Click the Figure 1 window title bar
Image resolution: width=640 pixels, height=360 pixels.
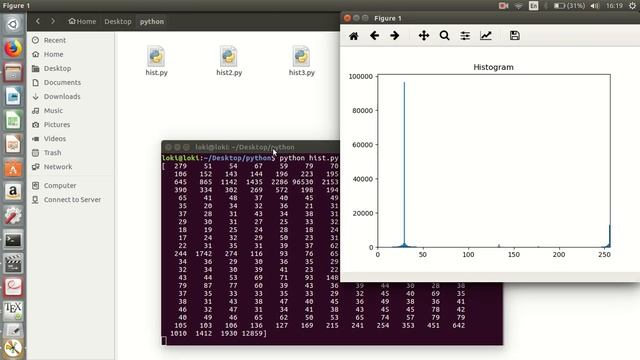(x=490, y=18)
